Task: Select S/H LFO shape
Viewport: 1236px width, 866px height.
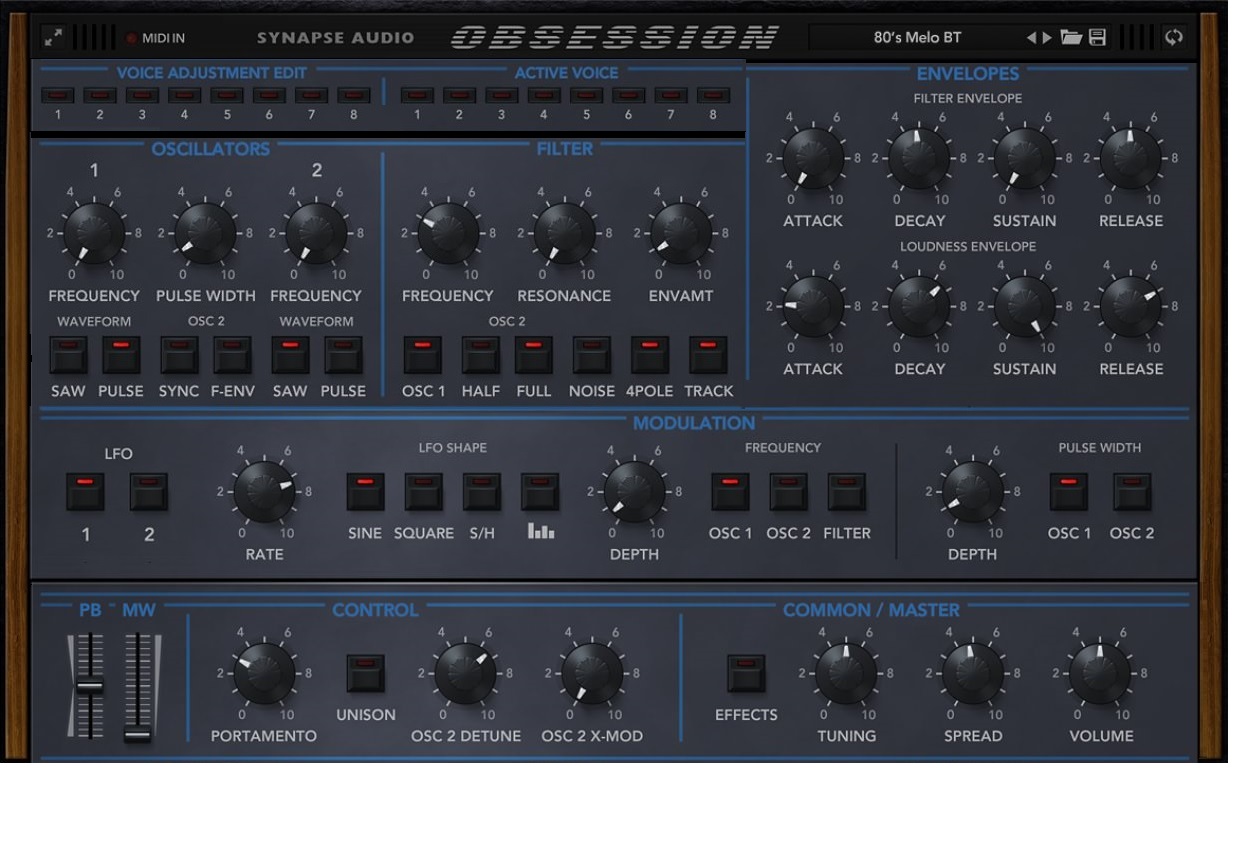Action: point(482,492)
